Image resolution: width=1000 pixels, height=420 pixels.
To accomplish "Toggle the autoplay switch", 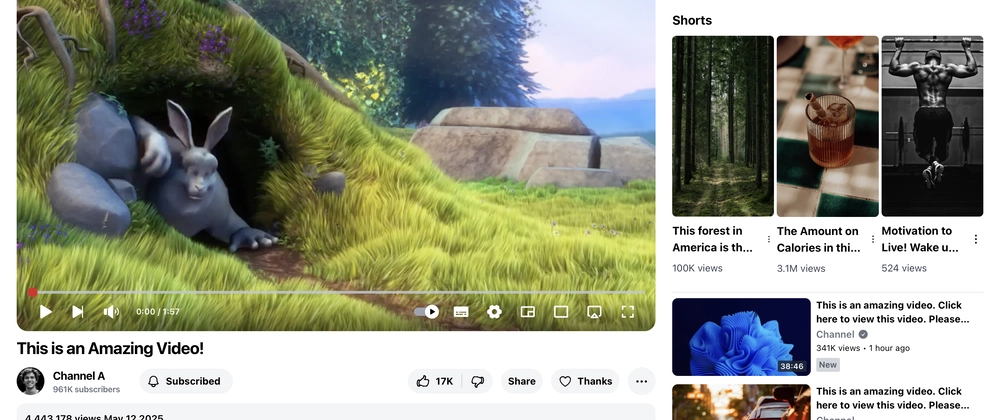I will click(426, 312).
